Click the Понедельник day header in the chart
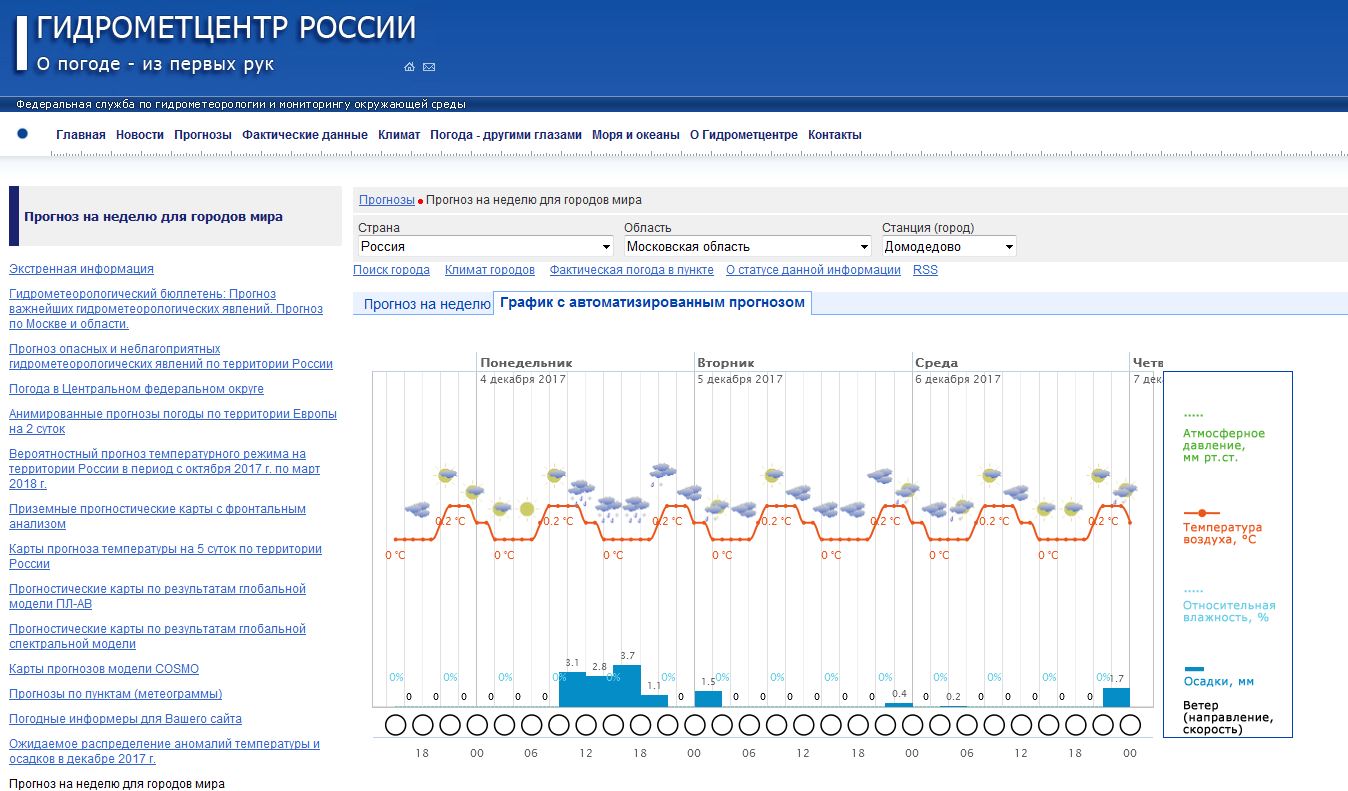The image size is (1348, 791). coord(526,363)
